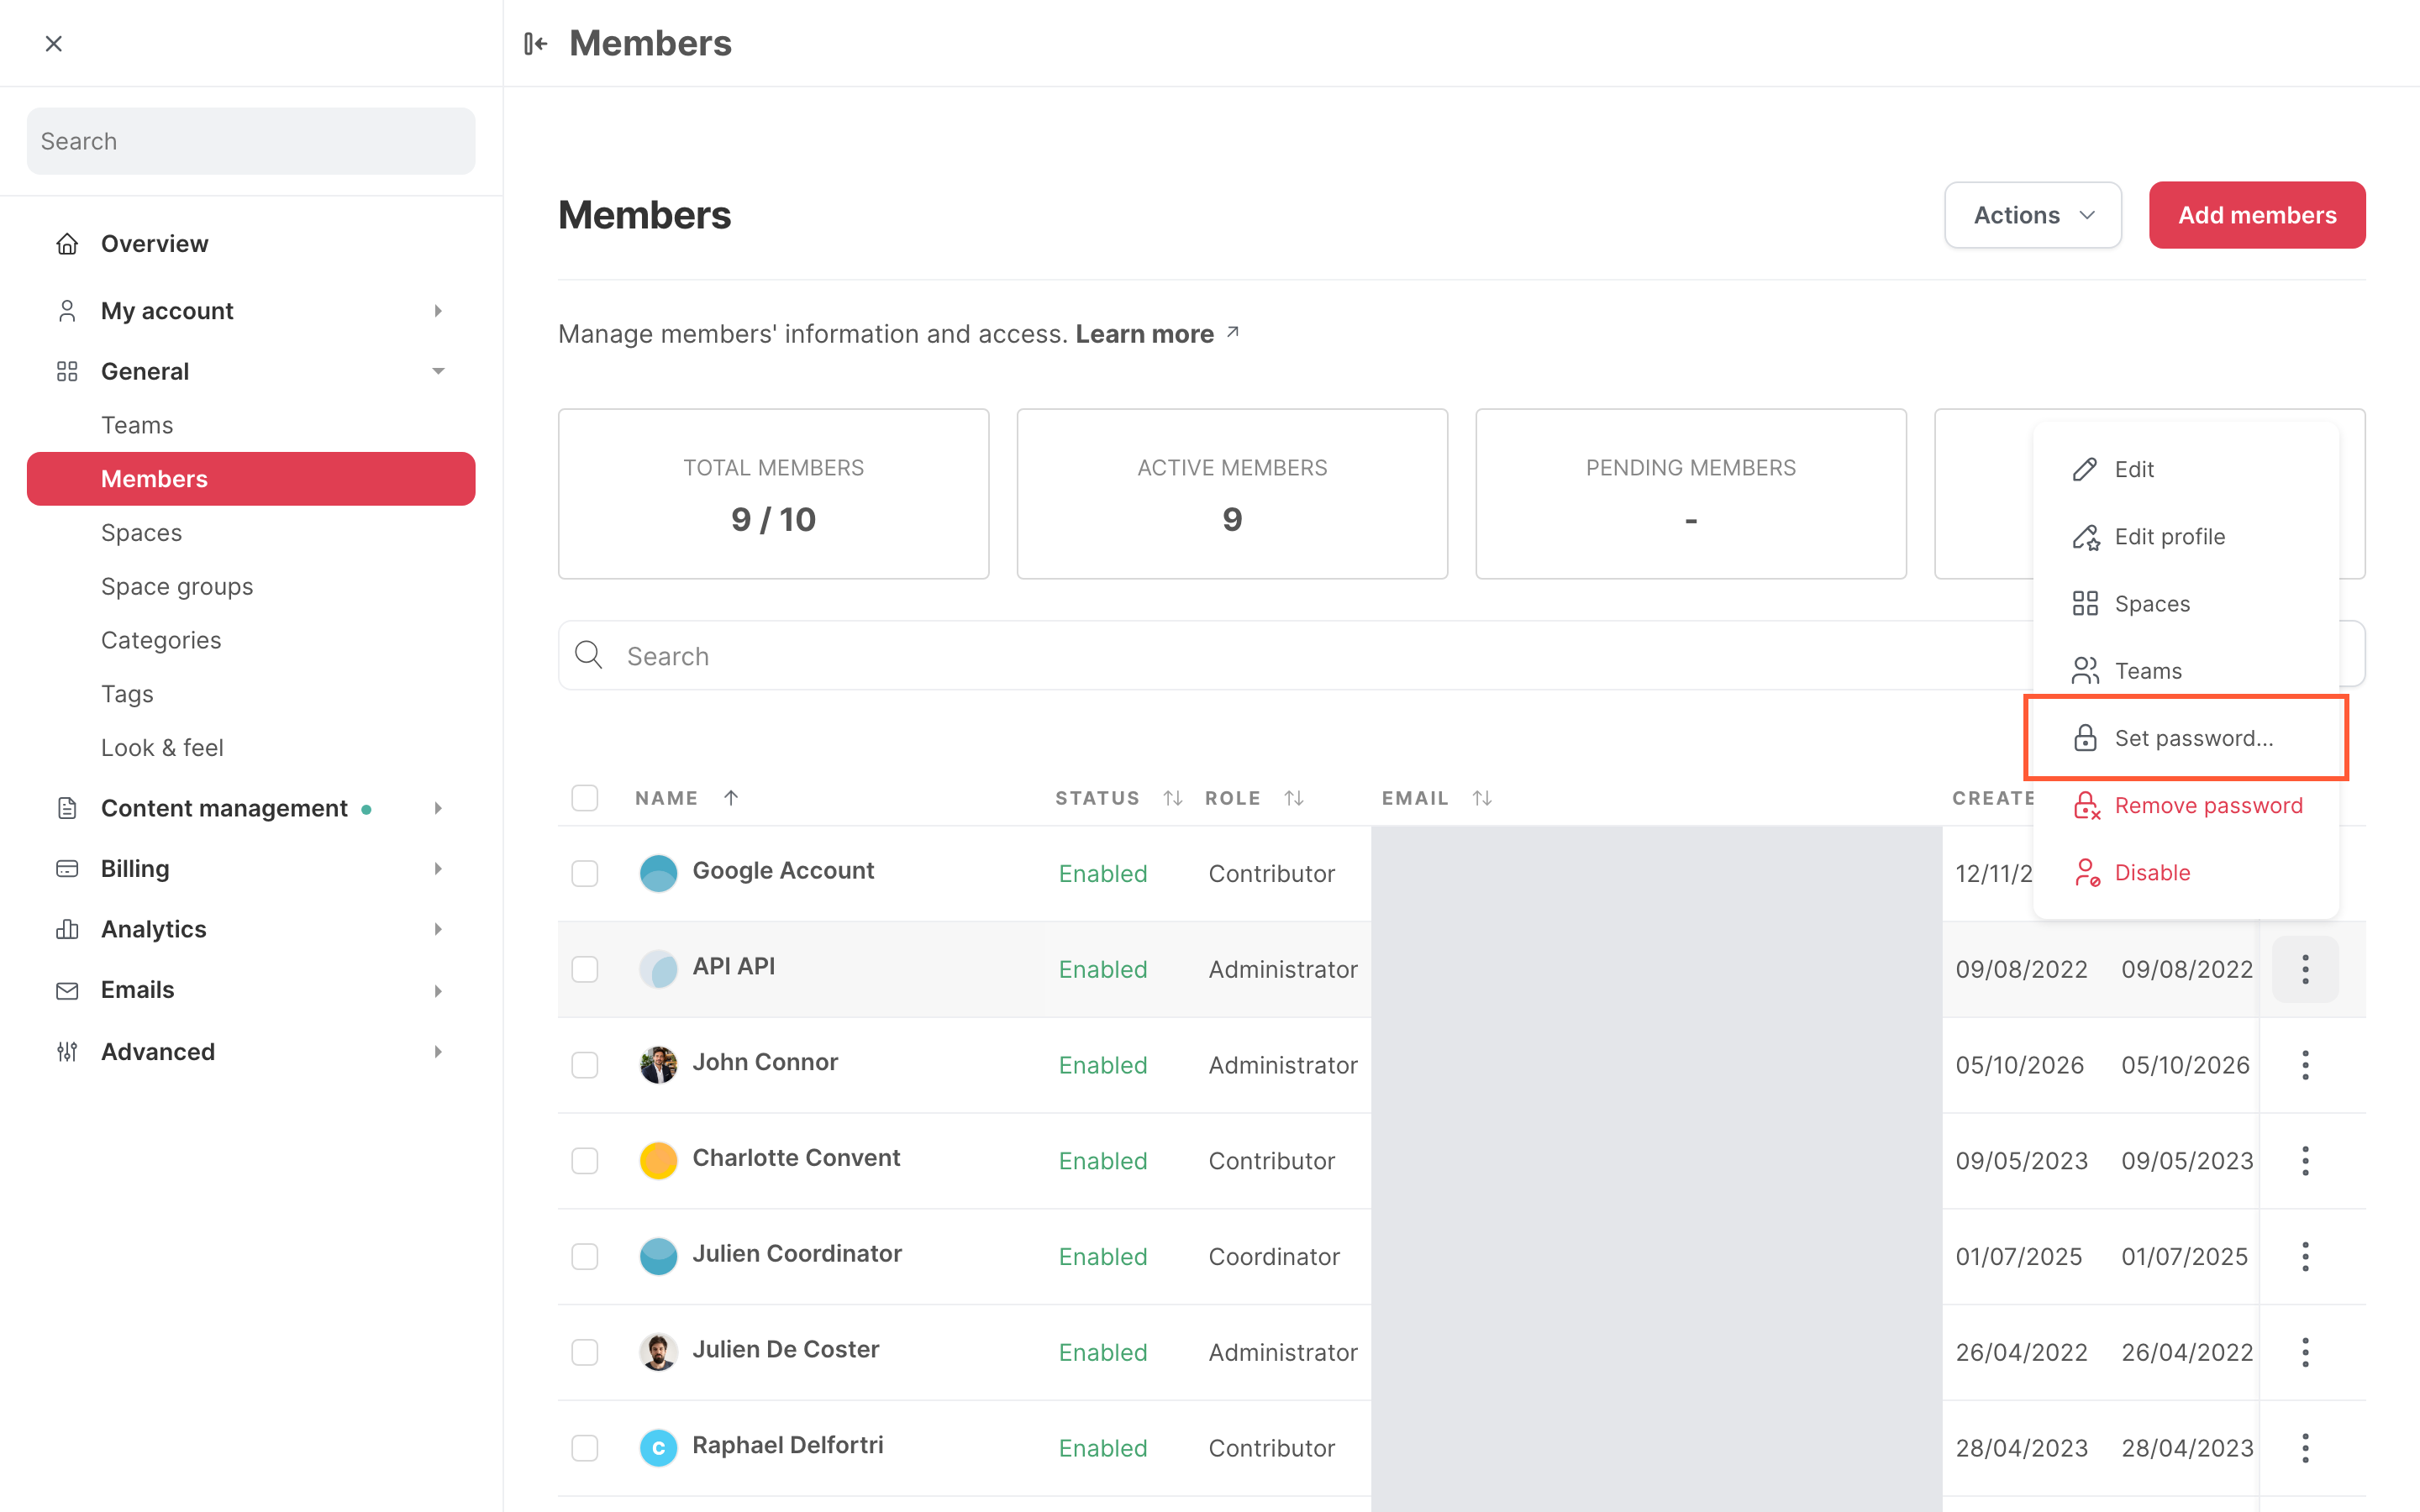The width and height of the screenshot is (2420, 1512).
Task: Expand the Billing section arrow
Action: tap(438, 868)
